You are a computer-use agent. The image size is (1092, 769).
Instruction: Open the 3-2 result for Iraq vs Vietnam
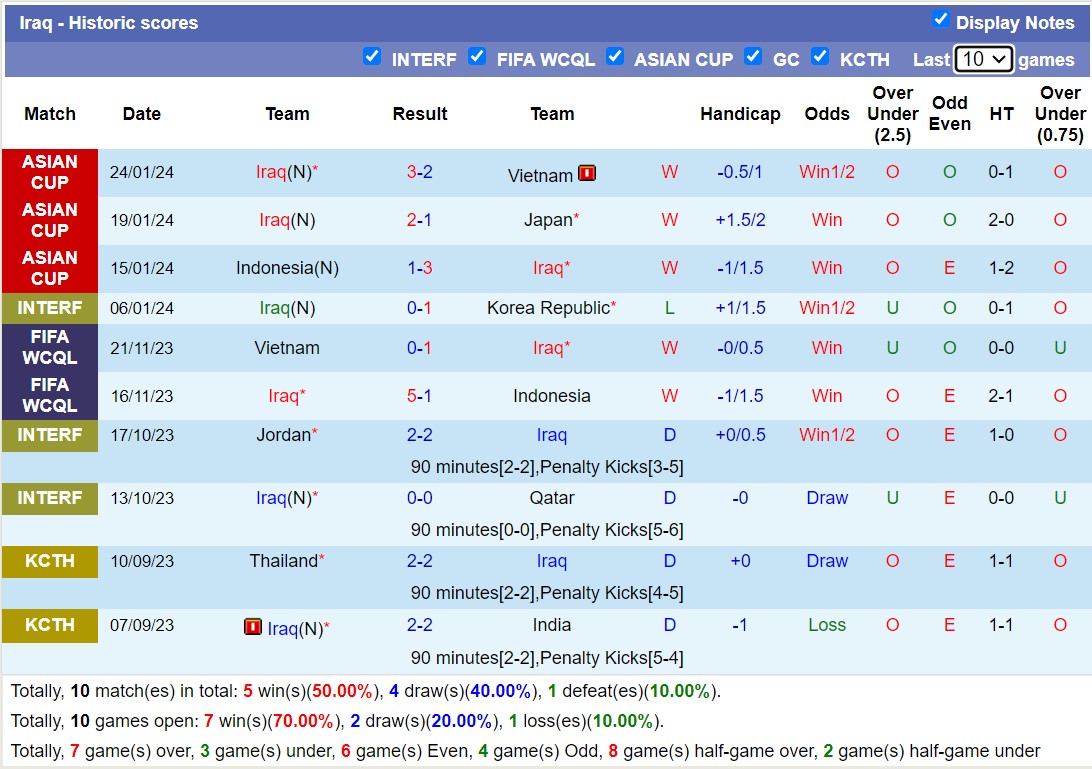coord(419,172)
